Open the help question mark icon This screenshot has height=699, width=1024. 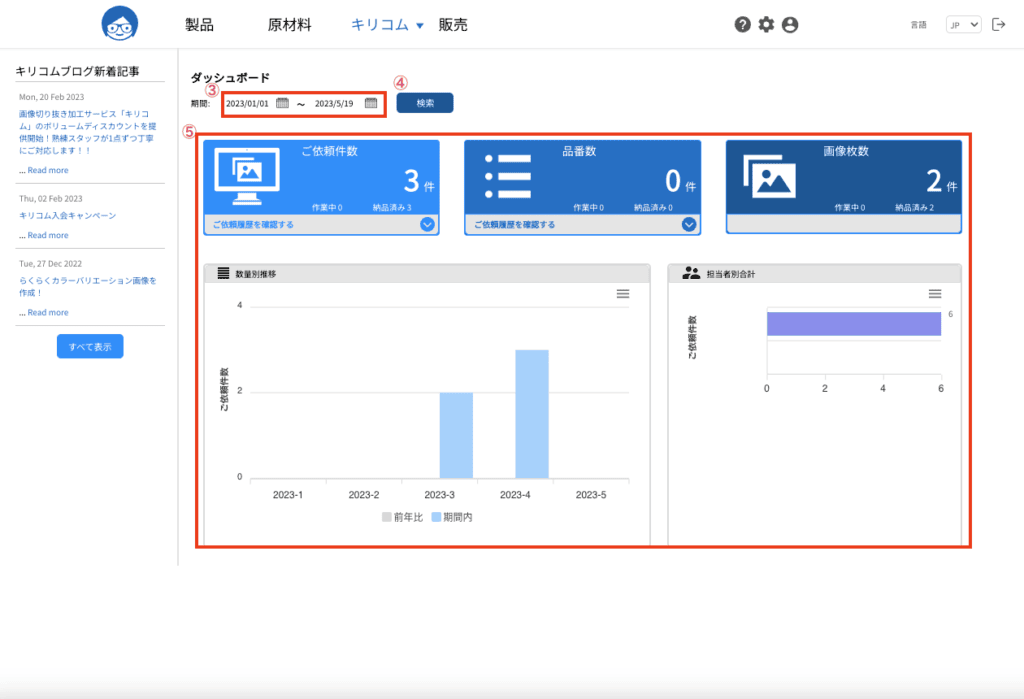(x=743, y=25)
